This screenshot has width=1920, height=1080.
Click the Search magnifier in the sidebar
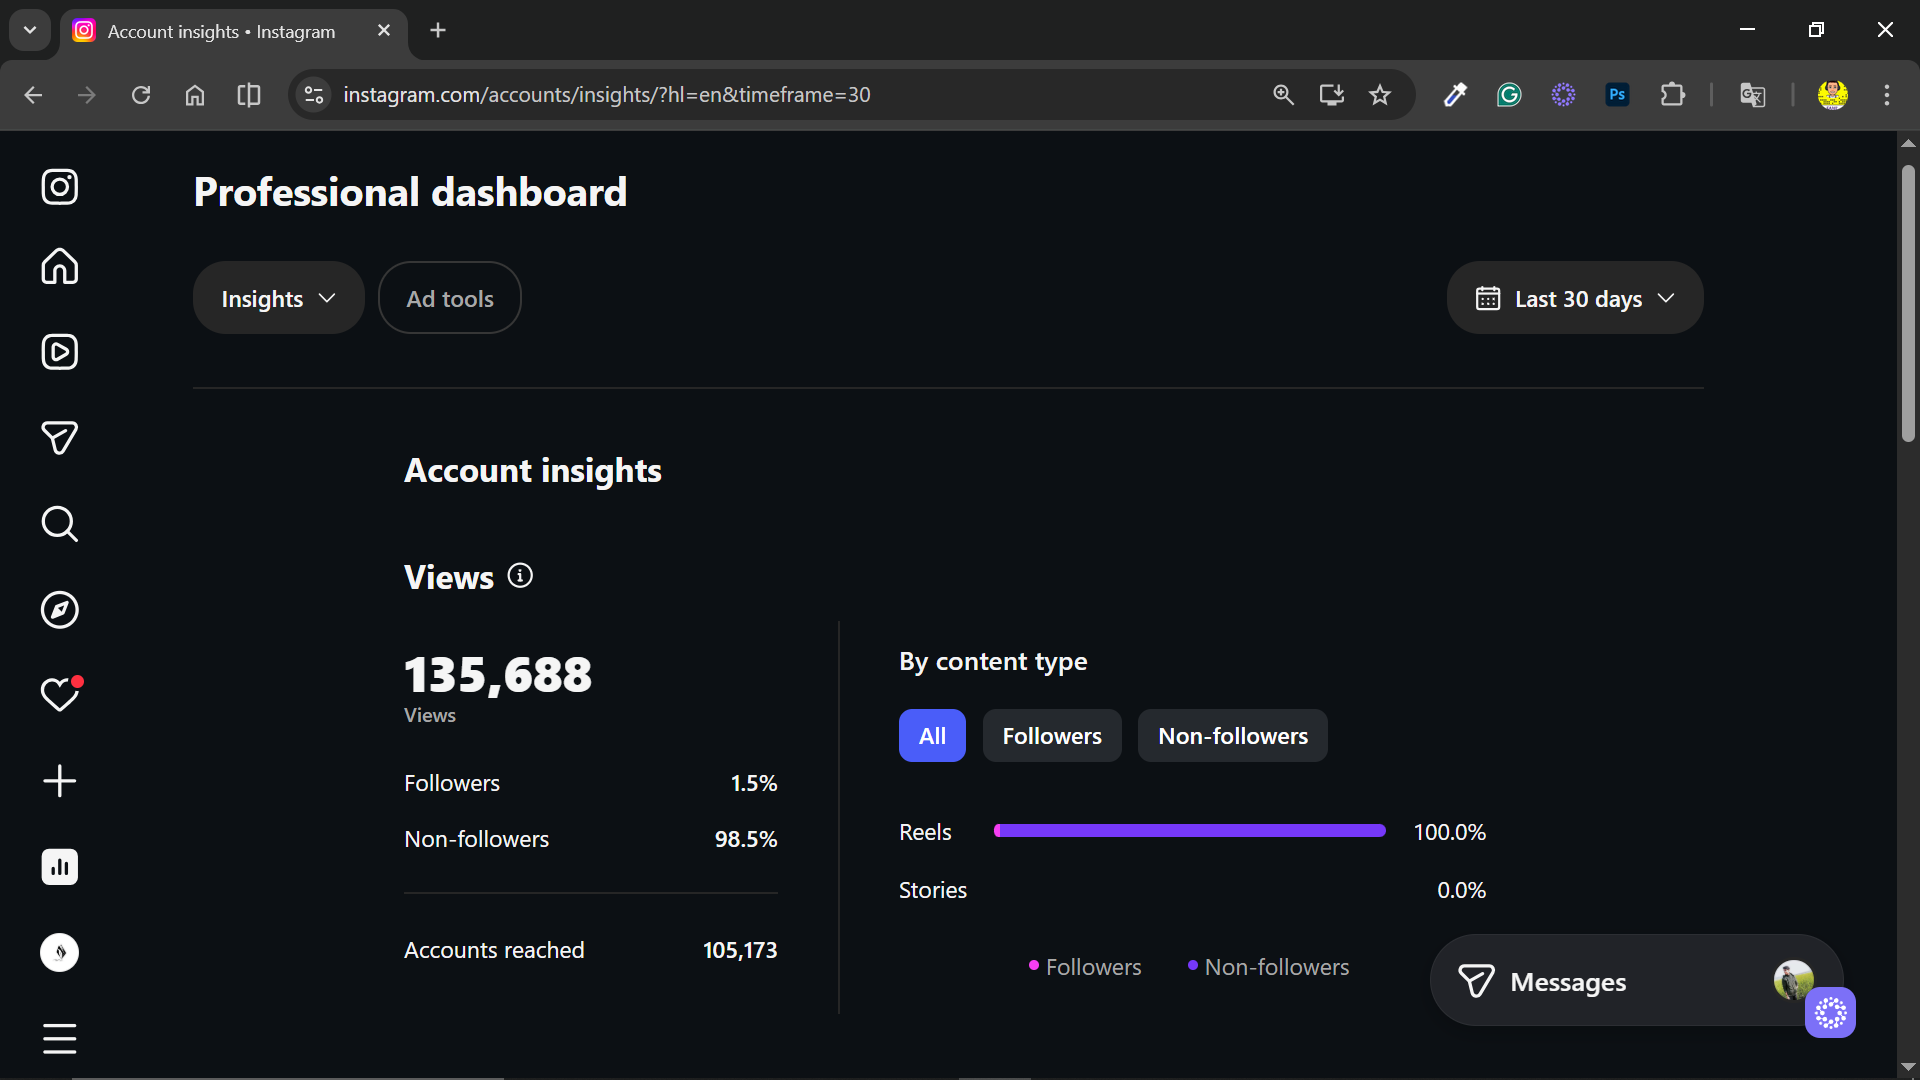(x=60, y=524)
